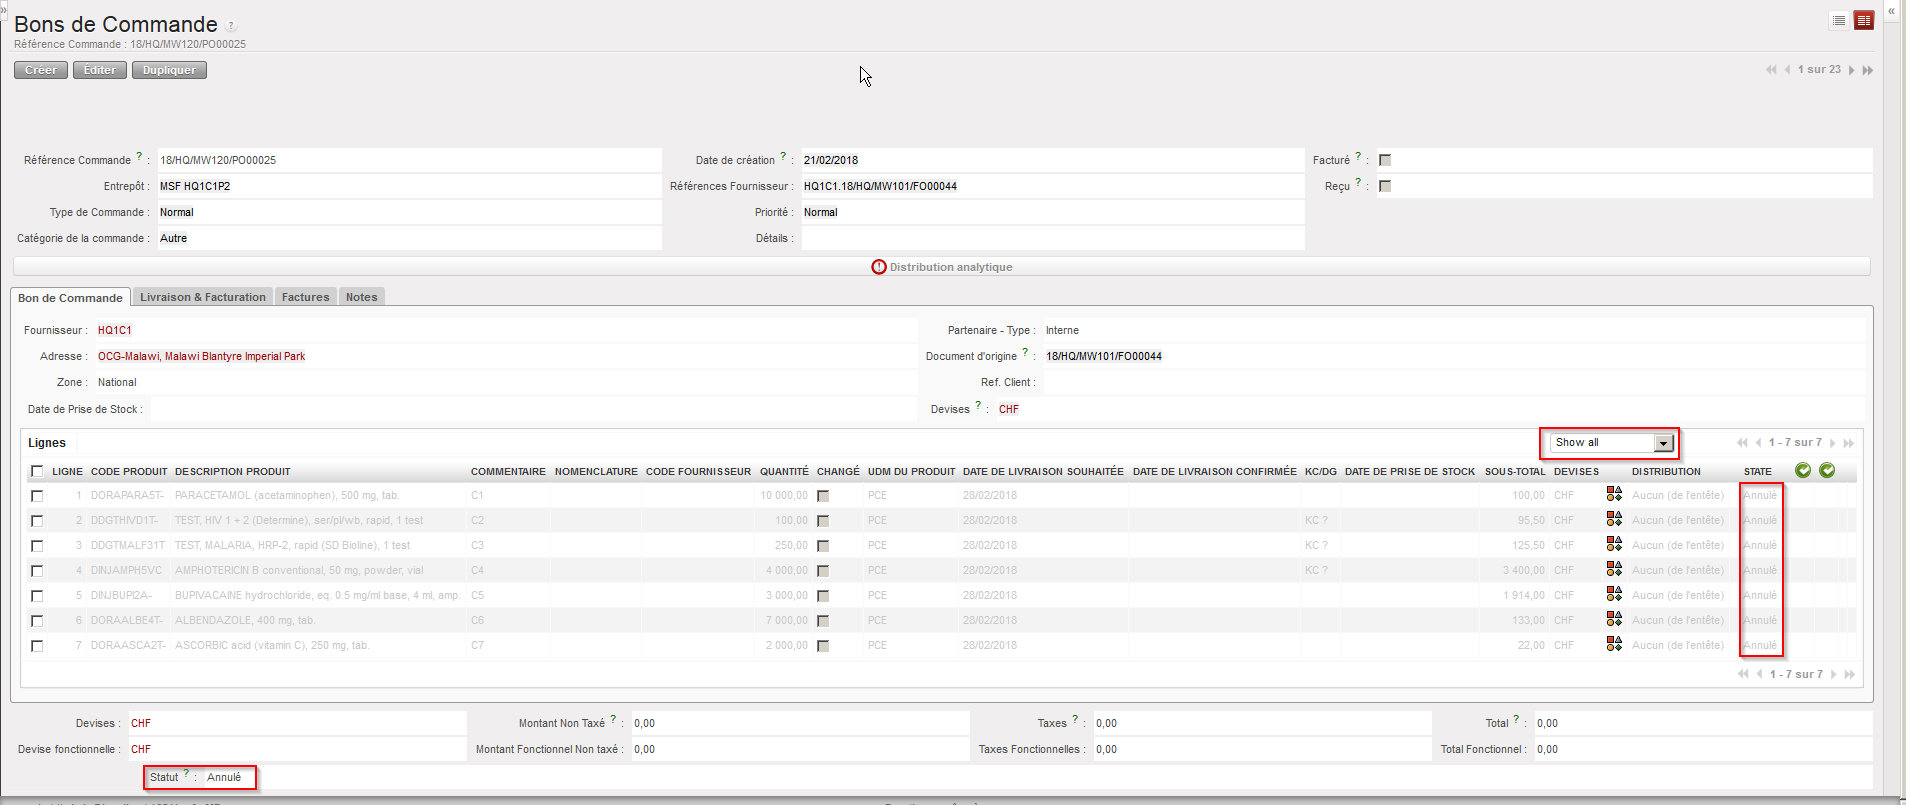Open analytic distribution icon for ASCORBIC acid line

(1614, 644)
